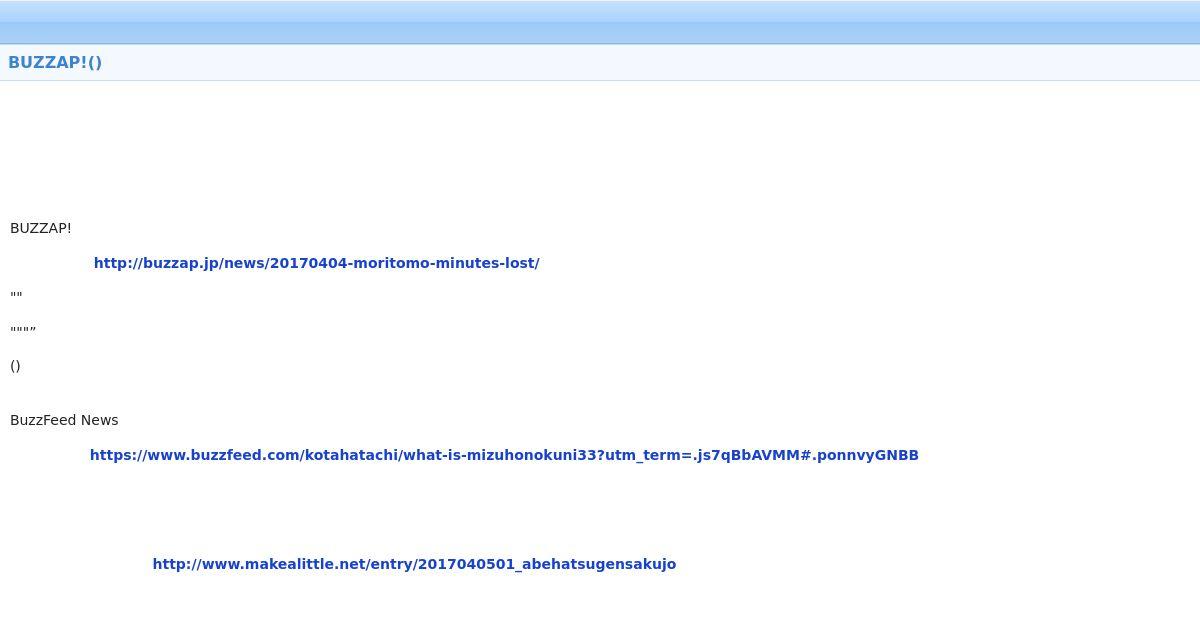Click the BUZZAP!() page title

click(x=55, y=62)
